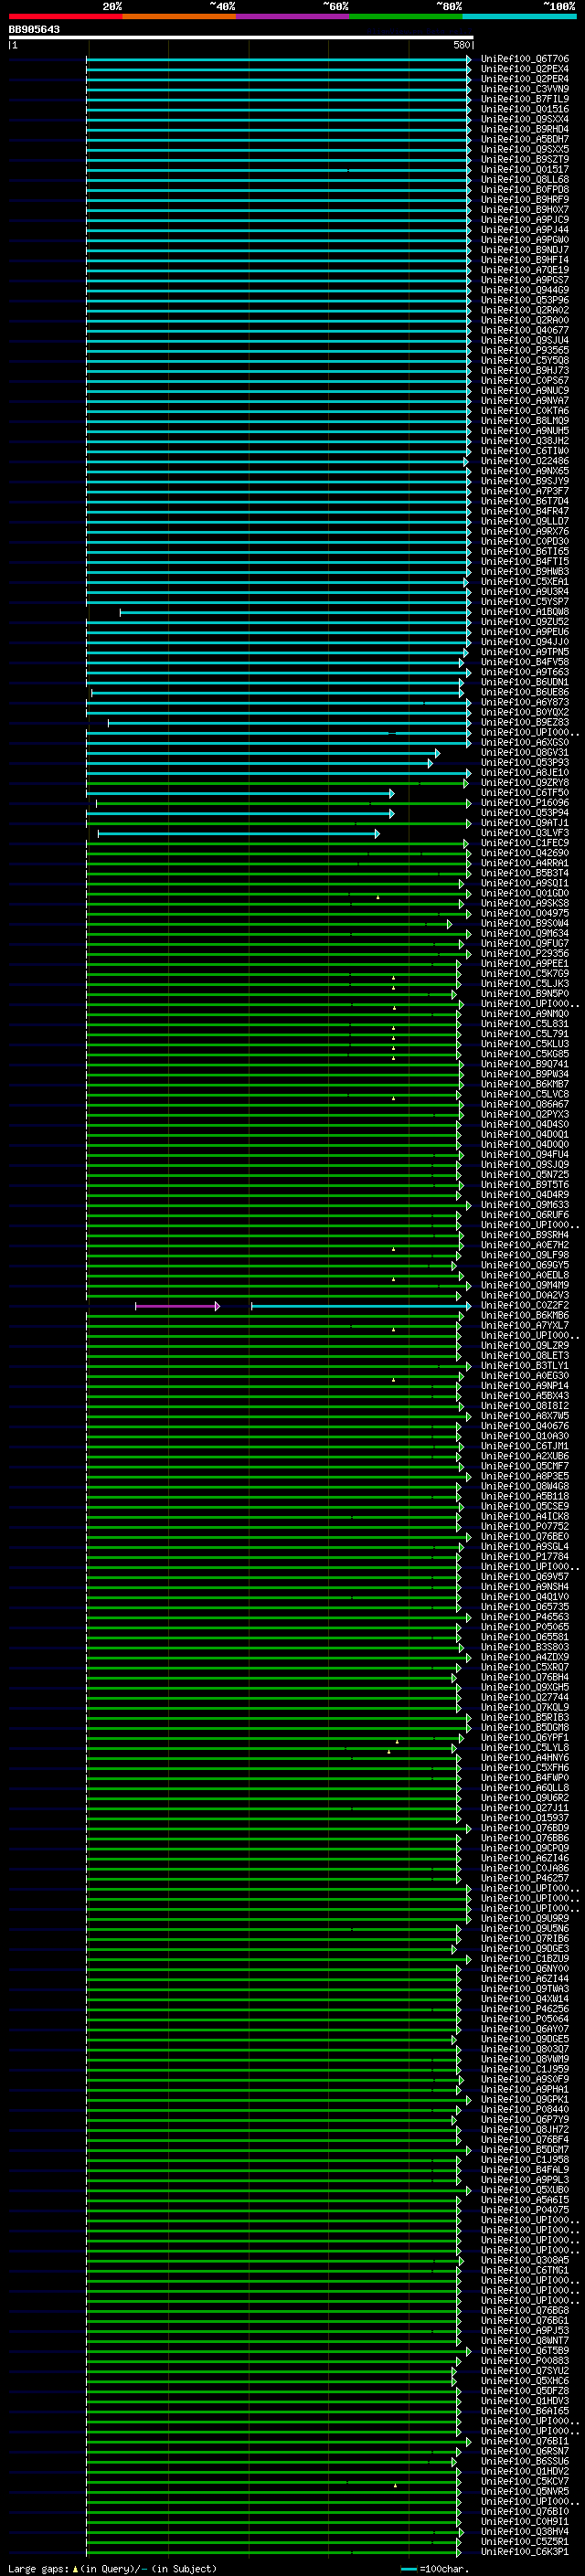Click the UniRef100_B3TLY1 hit label
This screenshot has height=2576, width=585.
(524, 1366)
